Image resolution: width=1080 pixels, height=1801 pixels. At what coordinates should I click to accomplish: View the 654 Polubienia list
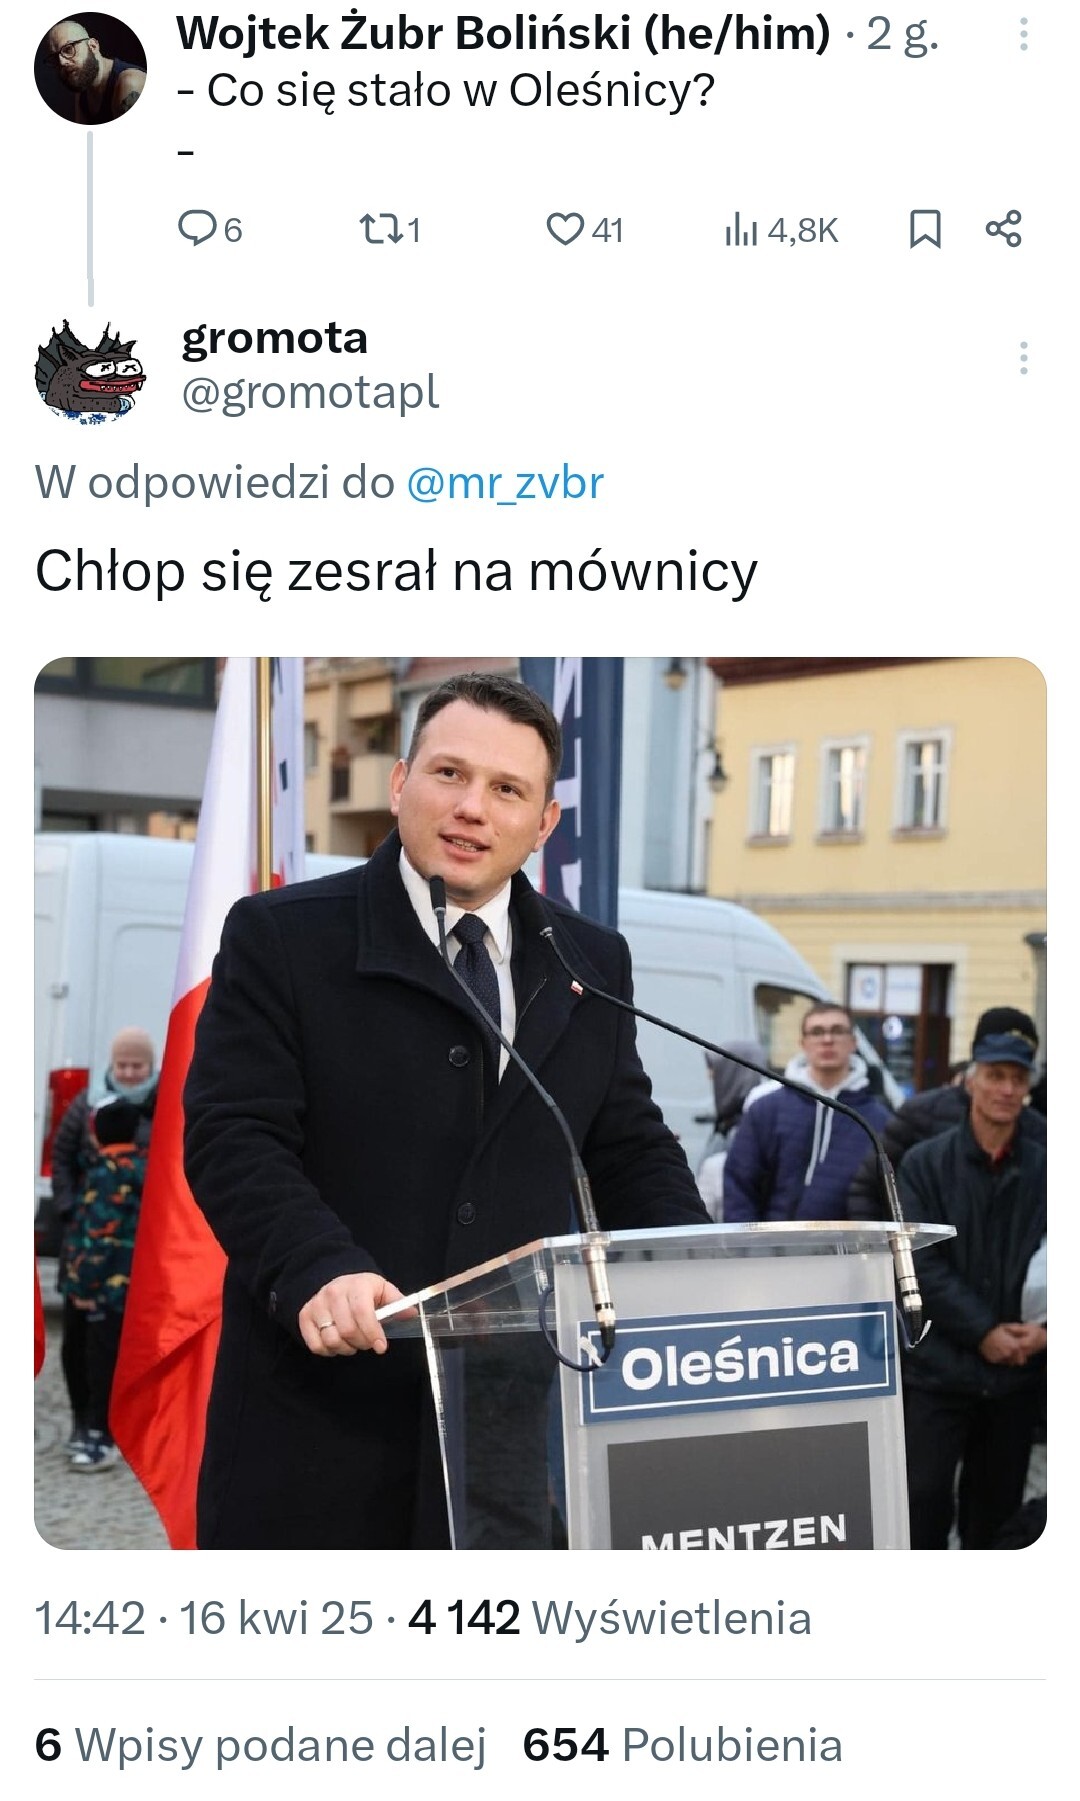coord(683,1745)
